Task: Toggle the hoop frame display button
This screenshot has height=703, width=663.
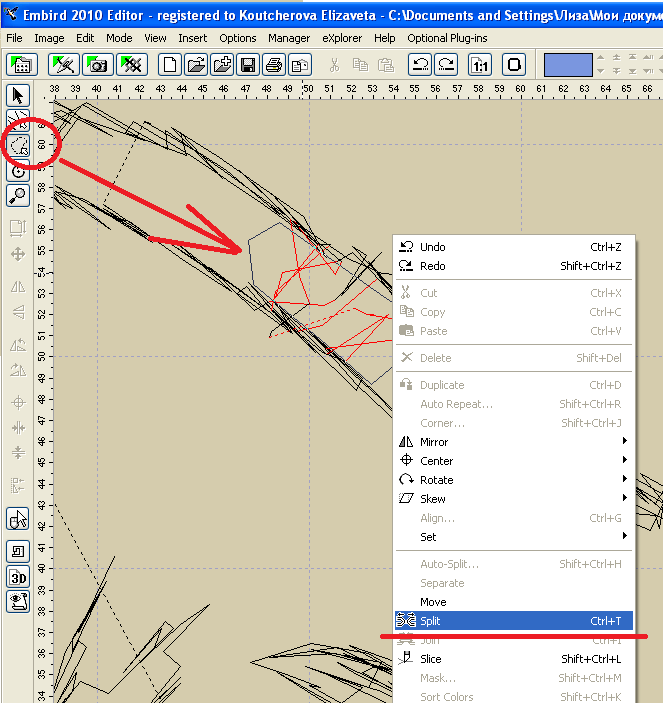Action: pos(514,65)
